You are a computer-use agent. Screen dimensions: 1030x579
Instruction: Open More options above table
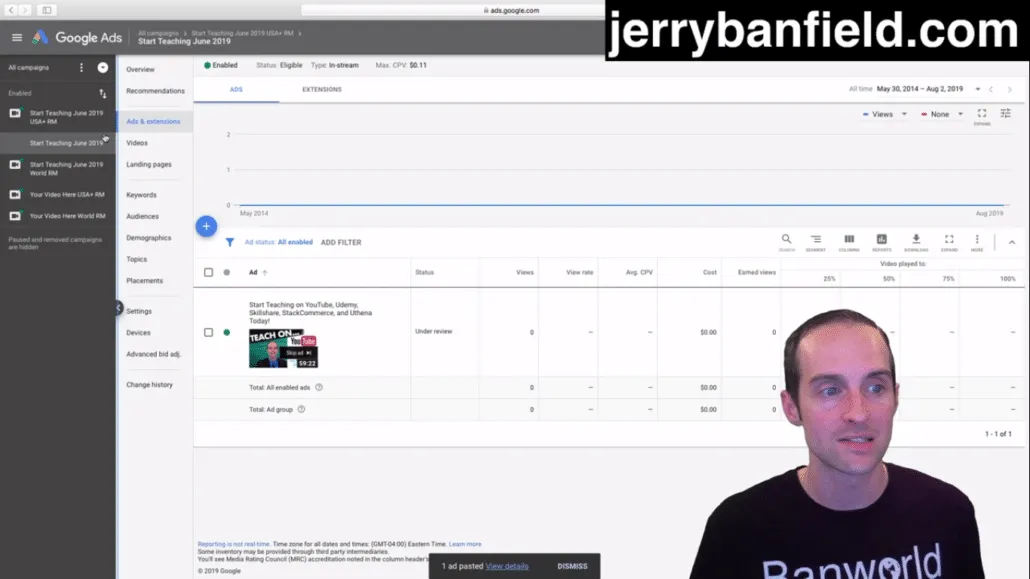977,242
